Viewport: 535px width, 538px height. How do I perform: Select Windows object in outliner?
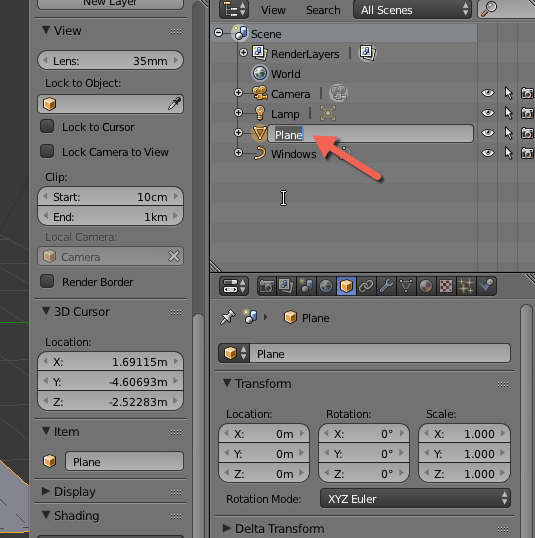293,154
